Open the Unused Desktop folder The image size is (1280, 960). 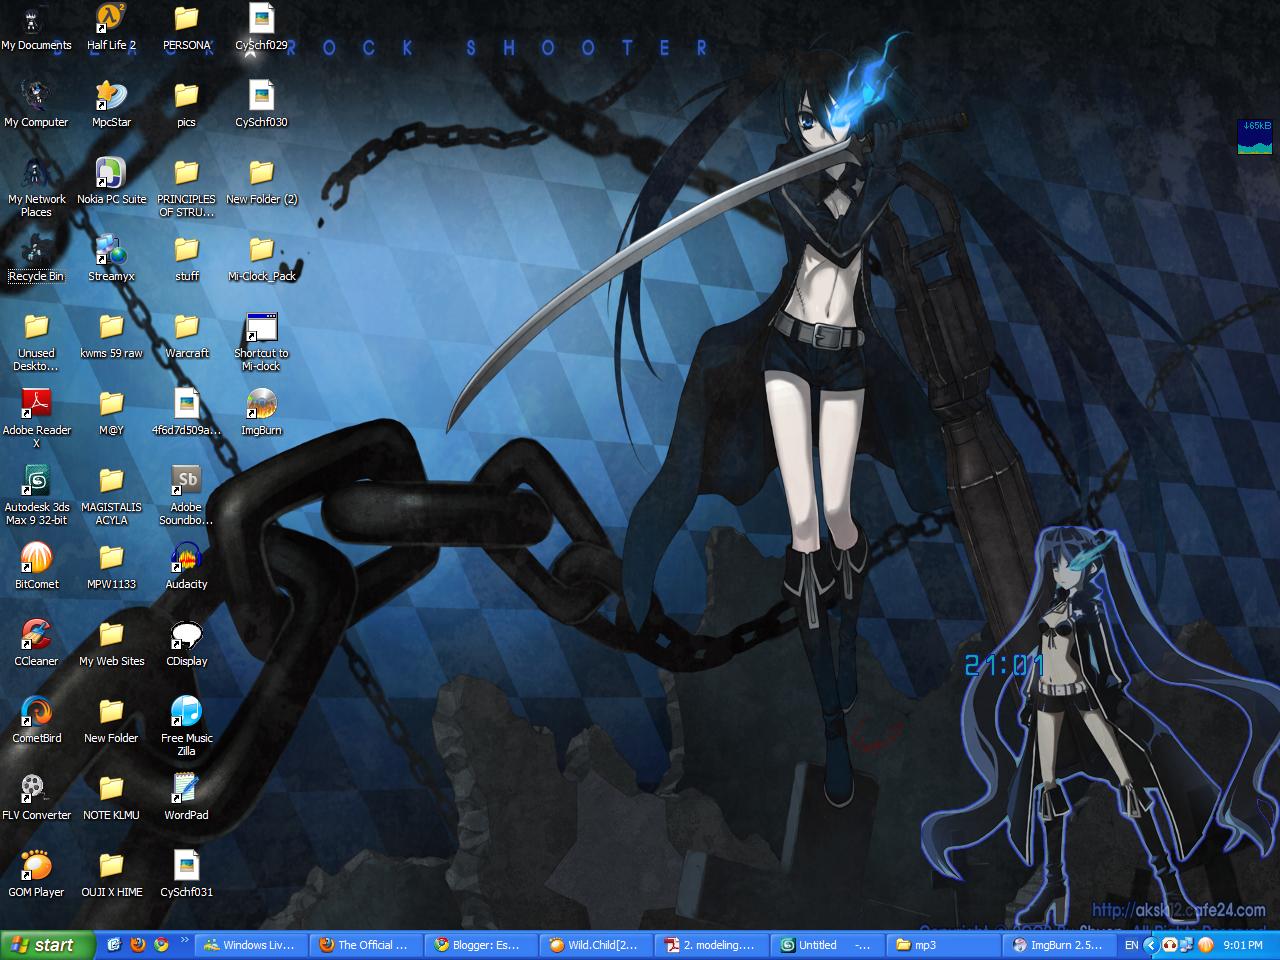36,342
